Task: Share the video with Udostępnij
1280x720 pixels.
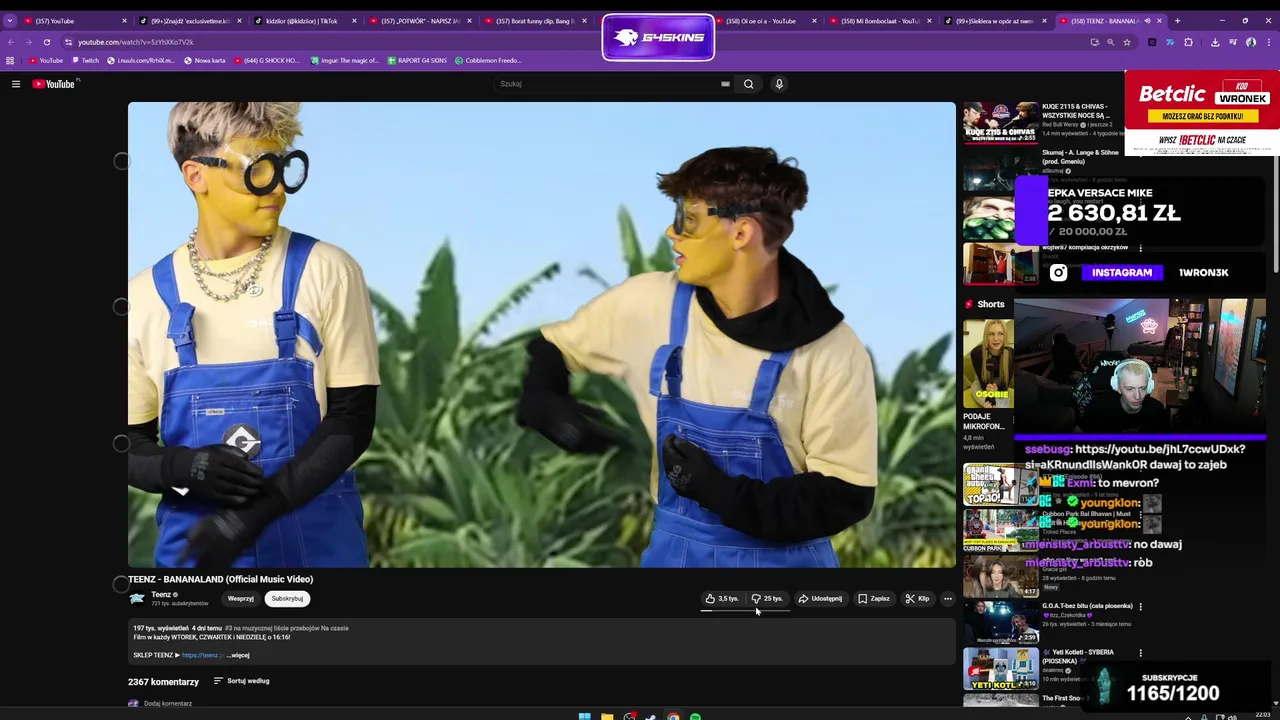Action: point(820,599)
